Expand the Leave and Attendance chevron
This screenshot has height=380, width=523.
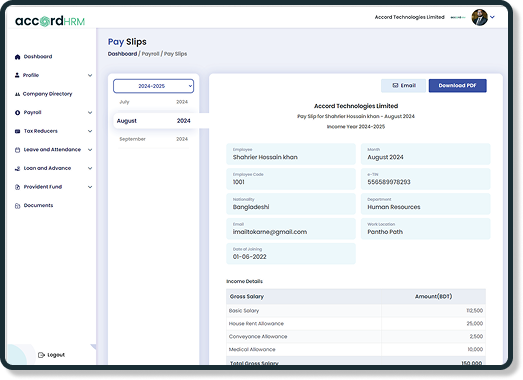[90, 150]
